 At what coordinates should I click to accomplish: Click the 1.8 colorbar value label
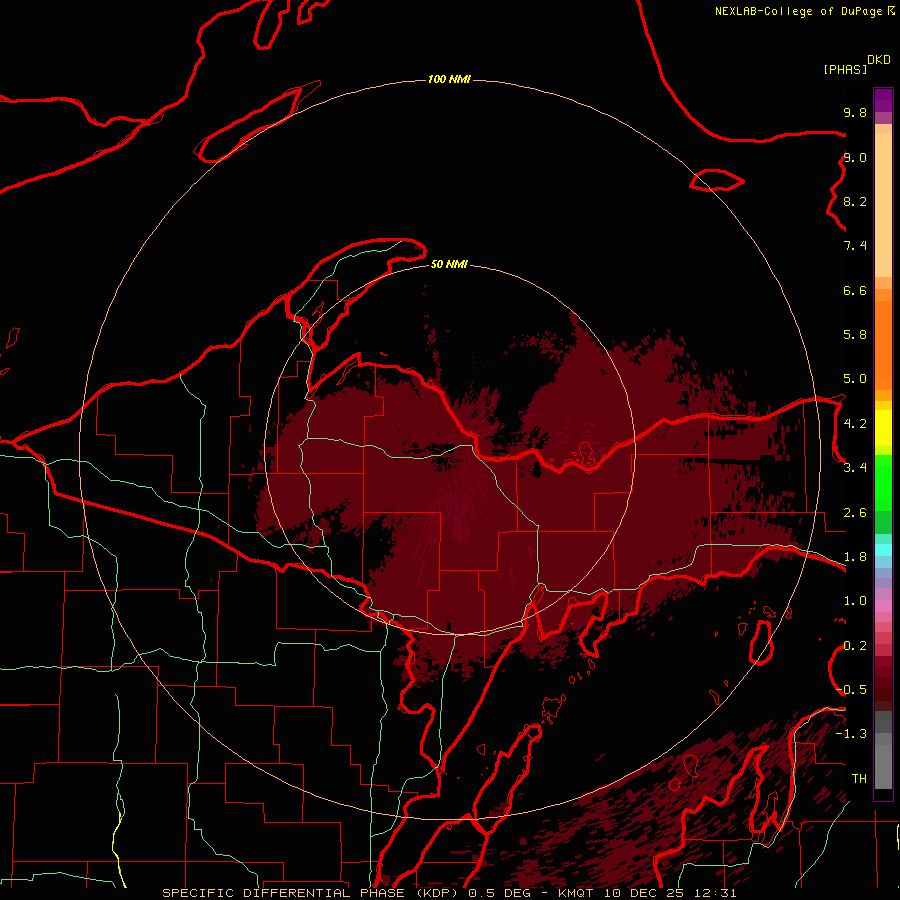[855, 557]
